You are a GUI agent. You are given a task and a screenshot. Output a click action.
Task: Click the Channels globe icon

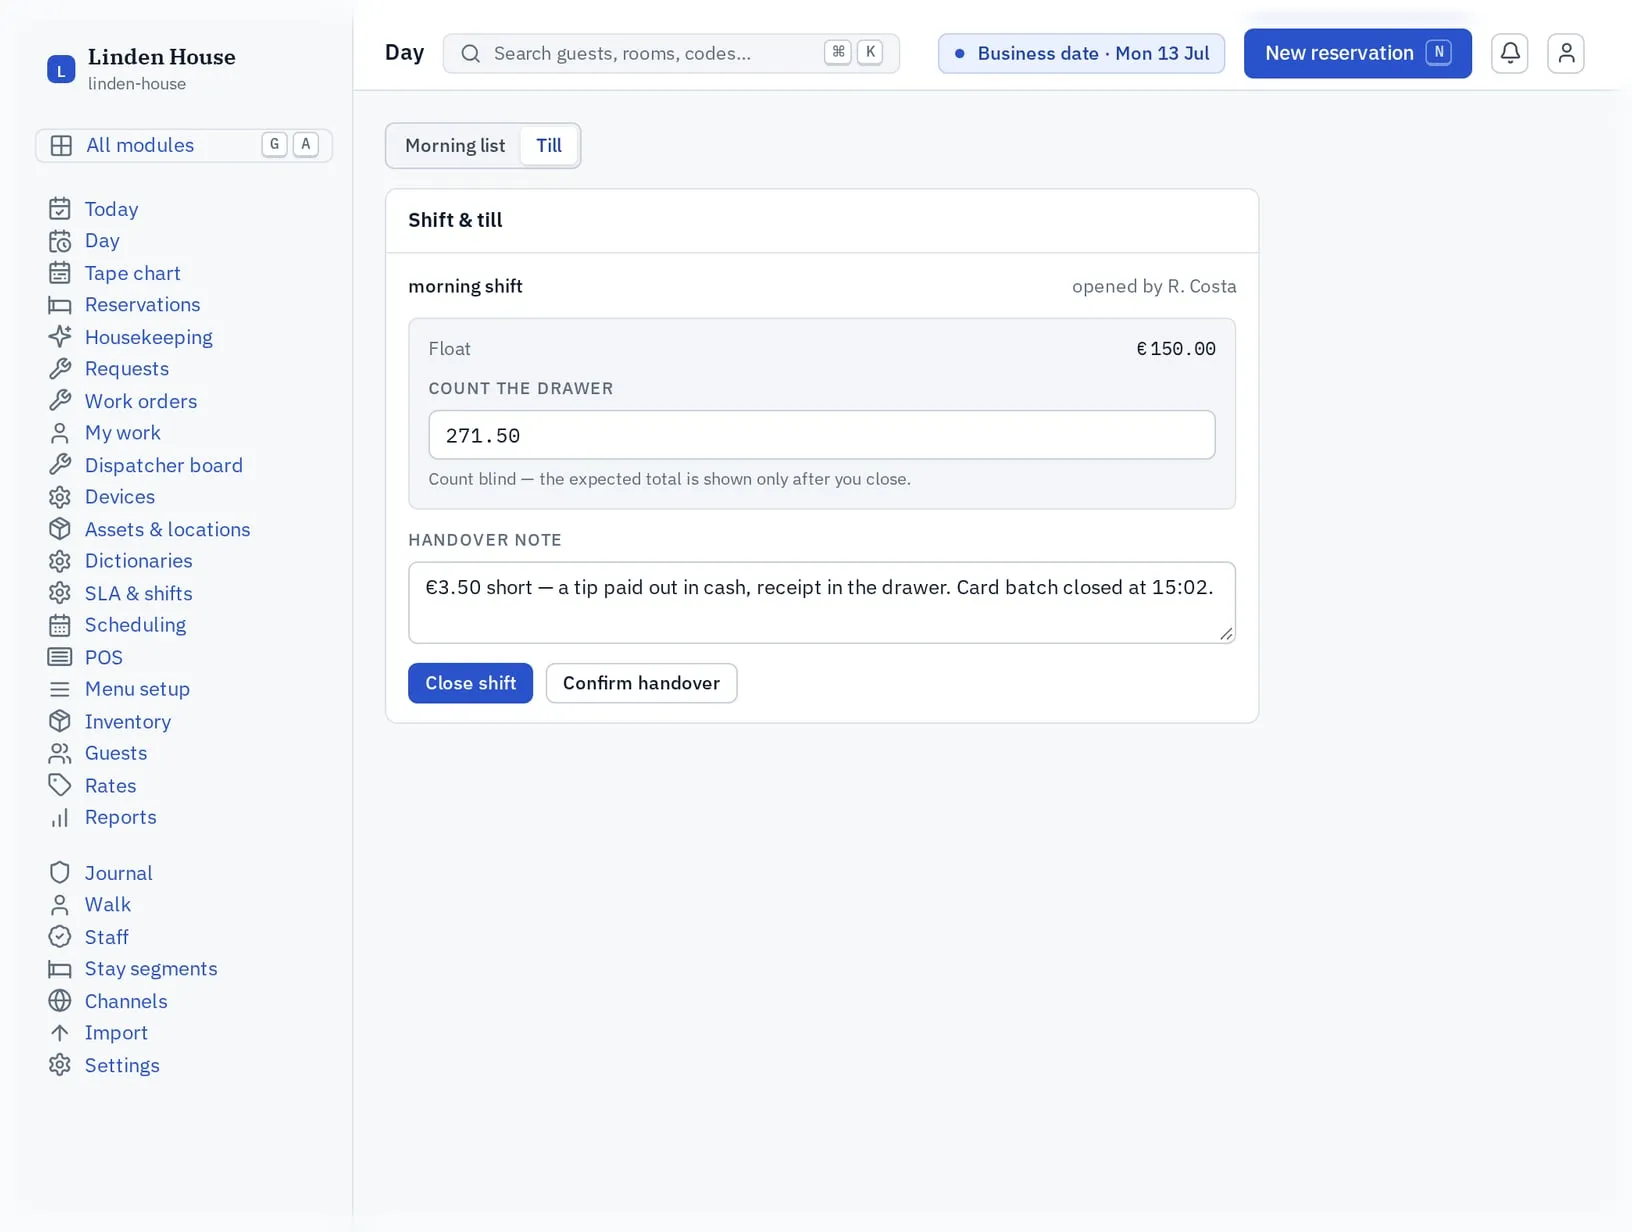[x=60, y=1001]
